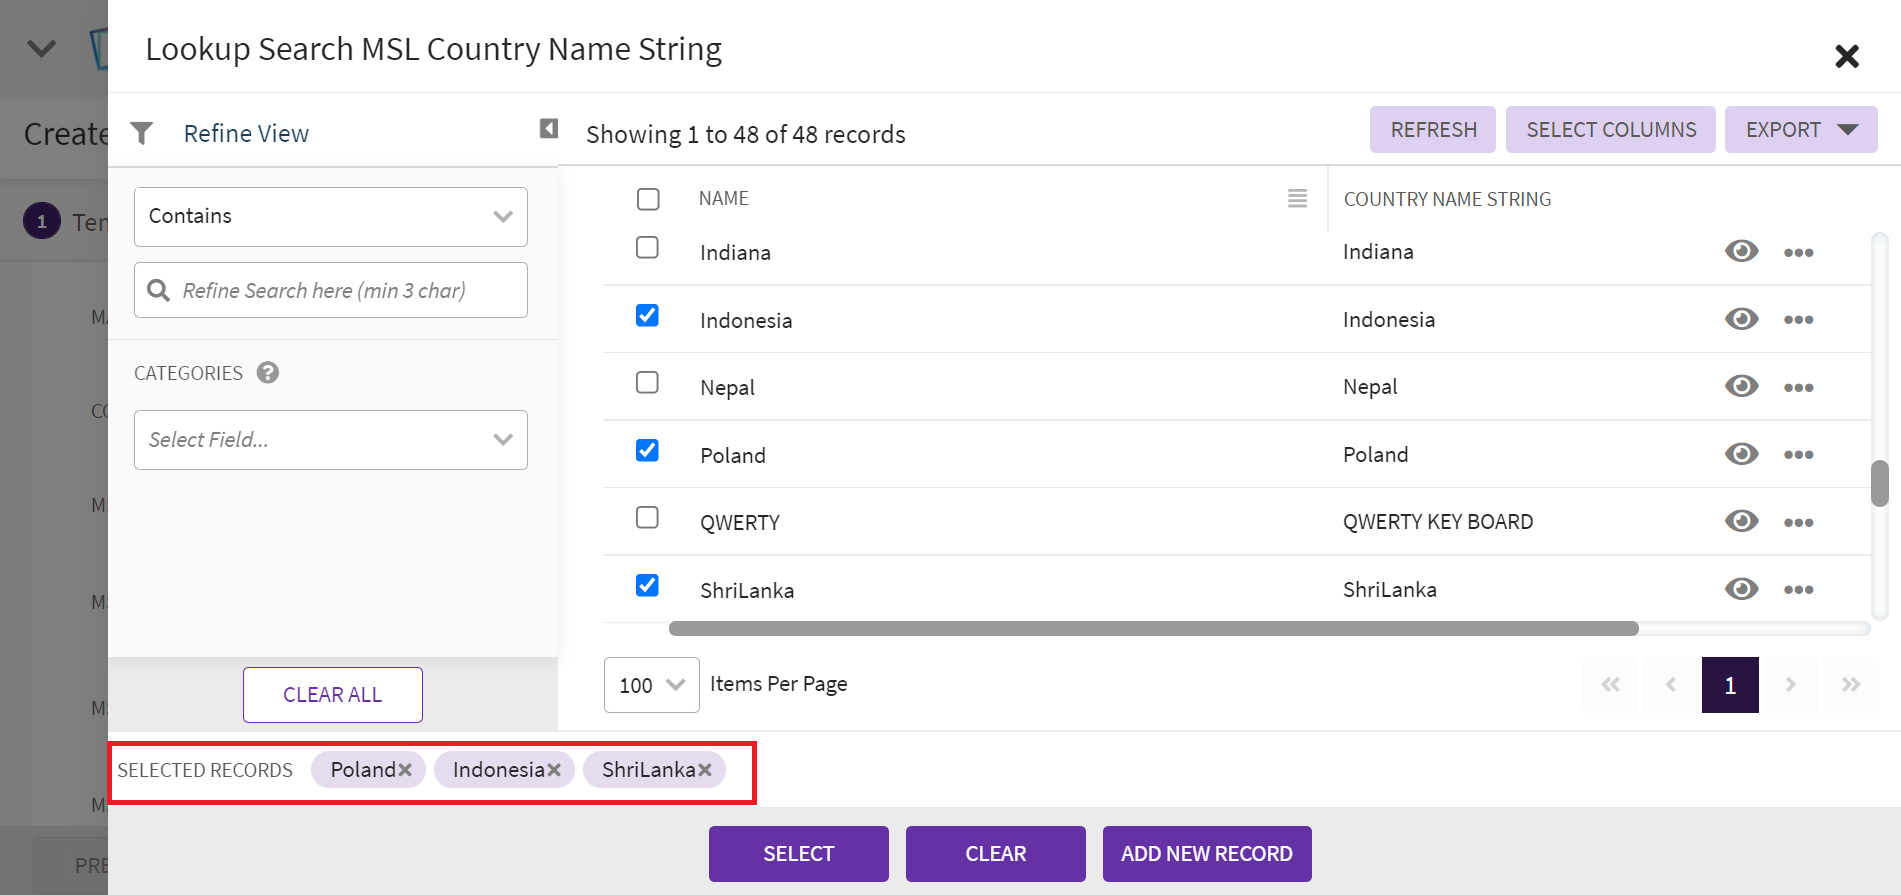The image size is (1901, 895).
Task: Open more options for QWERTY row
Action: click(x=1798, y=523)
